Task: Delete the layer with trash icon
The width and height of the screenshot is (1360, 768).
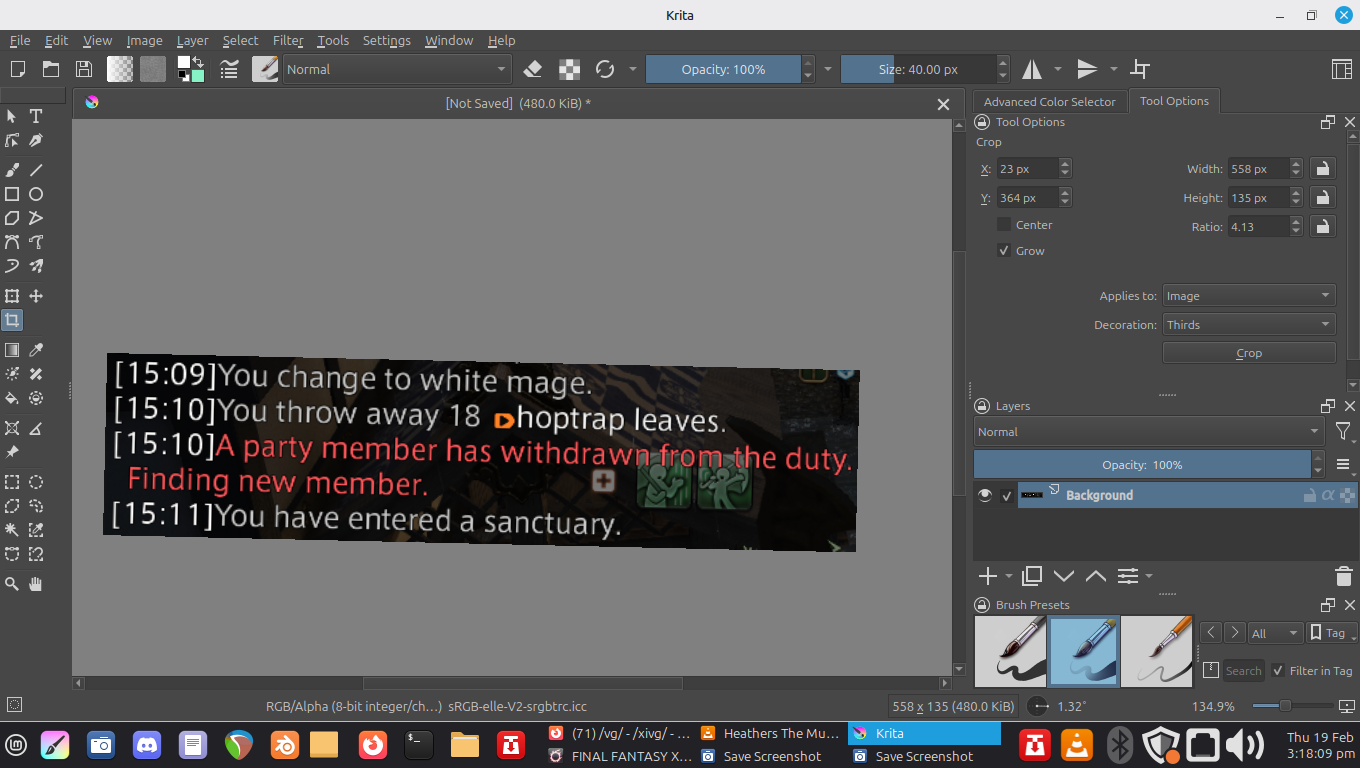Action: coord(1344,576)
